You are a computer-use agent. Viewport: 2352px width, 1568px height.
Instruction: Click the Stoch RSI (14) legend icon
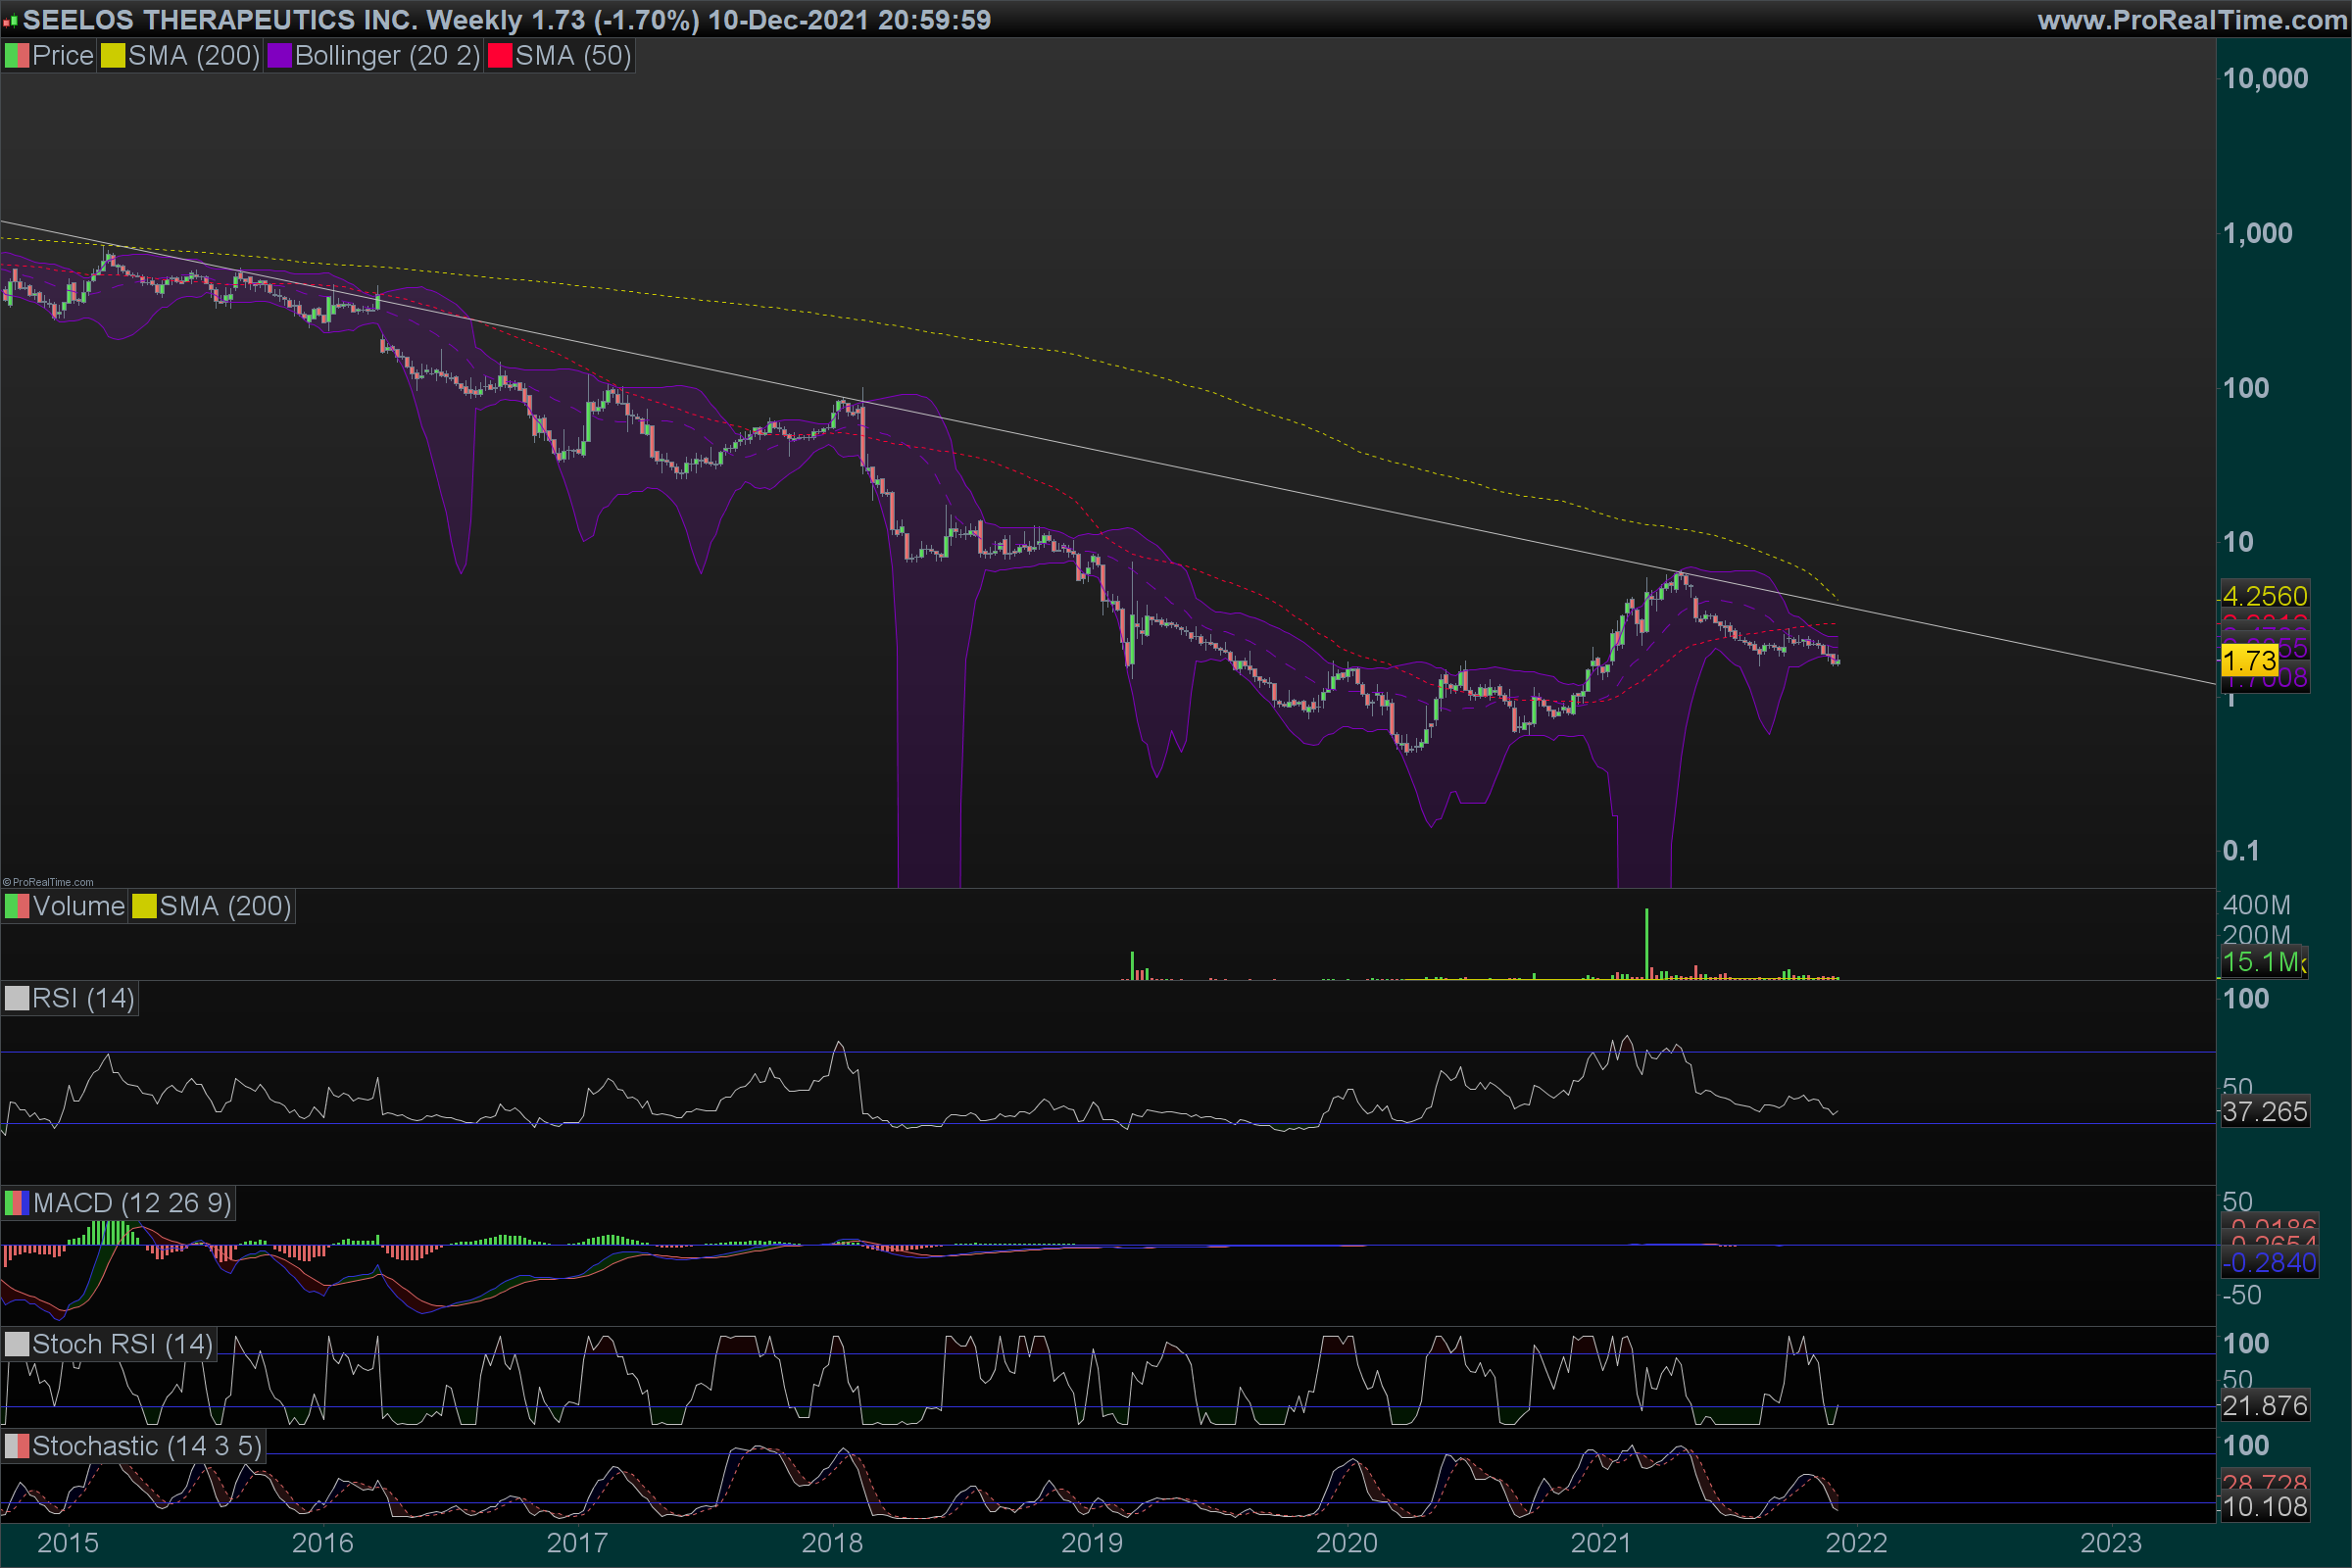click(x=17, y=1344)
